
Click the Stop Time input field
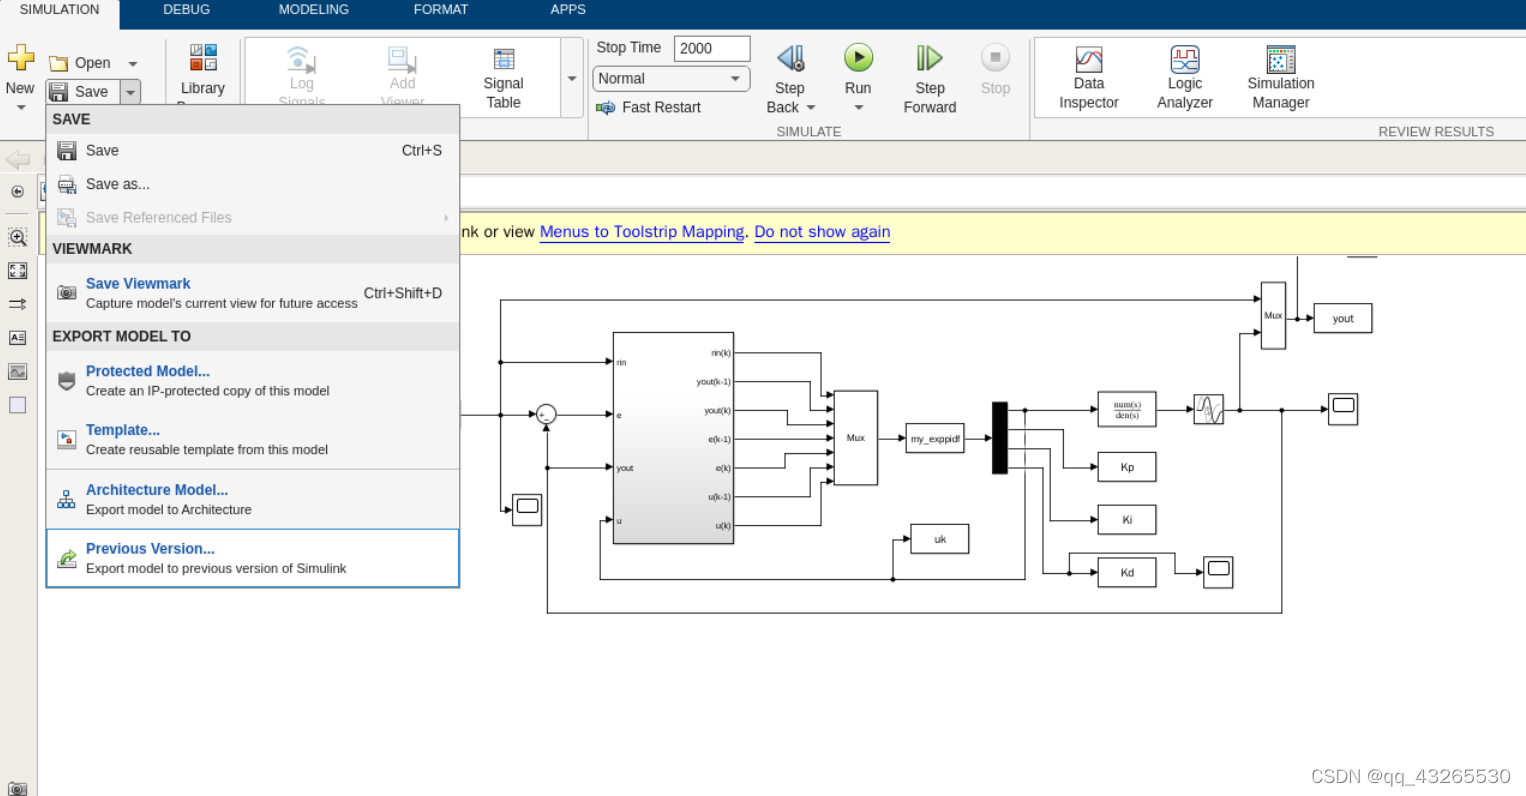point(712,48)
